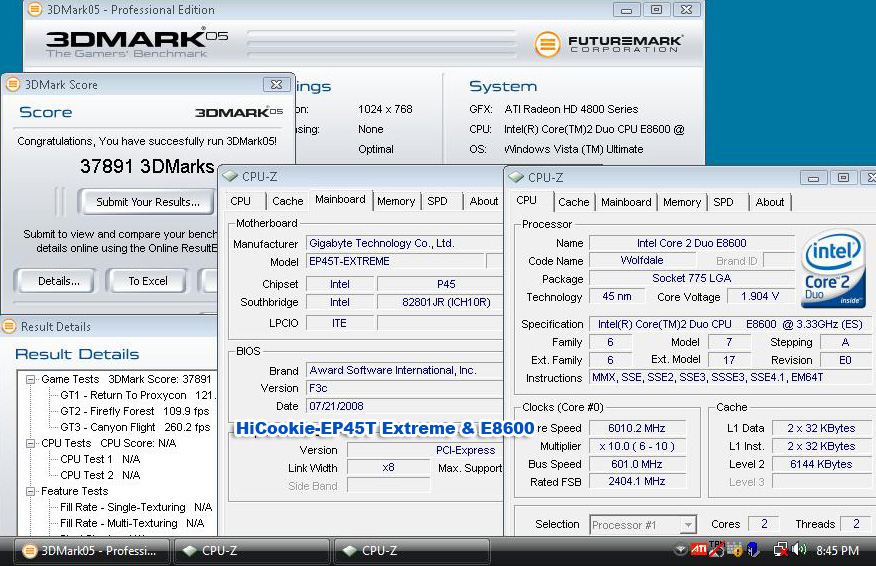Collapse the Feature Tests tree node
This screenshot has height=566, width=876.
click(x=31, y=492)
